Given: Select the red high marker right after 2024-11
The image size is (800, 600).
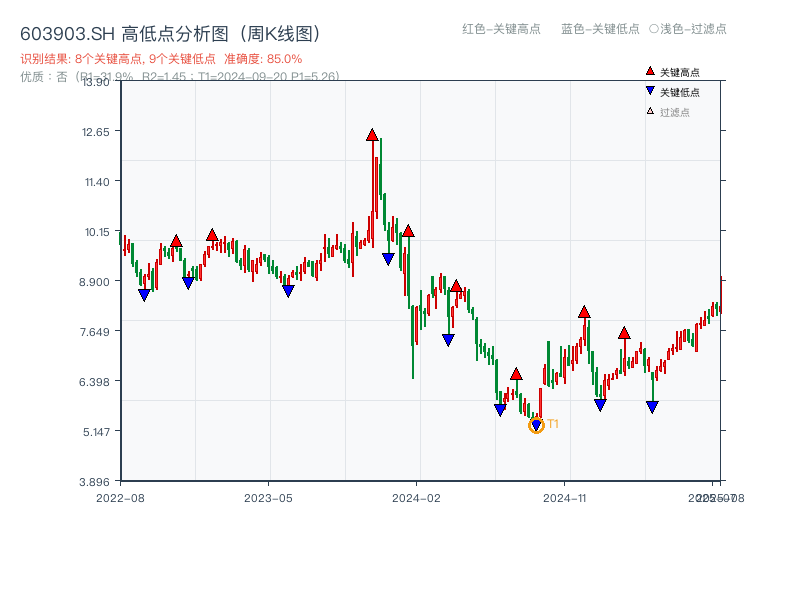Looking at the screenshot, I should point(584,312).
